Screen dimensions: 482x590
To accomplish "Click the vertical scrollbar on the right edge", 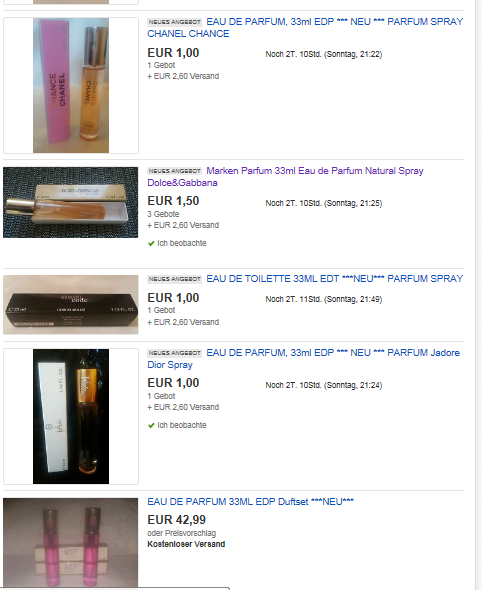I will pos(478,295).
